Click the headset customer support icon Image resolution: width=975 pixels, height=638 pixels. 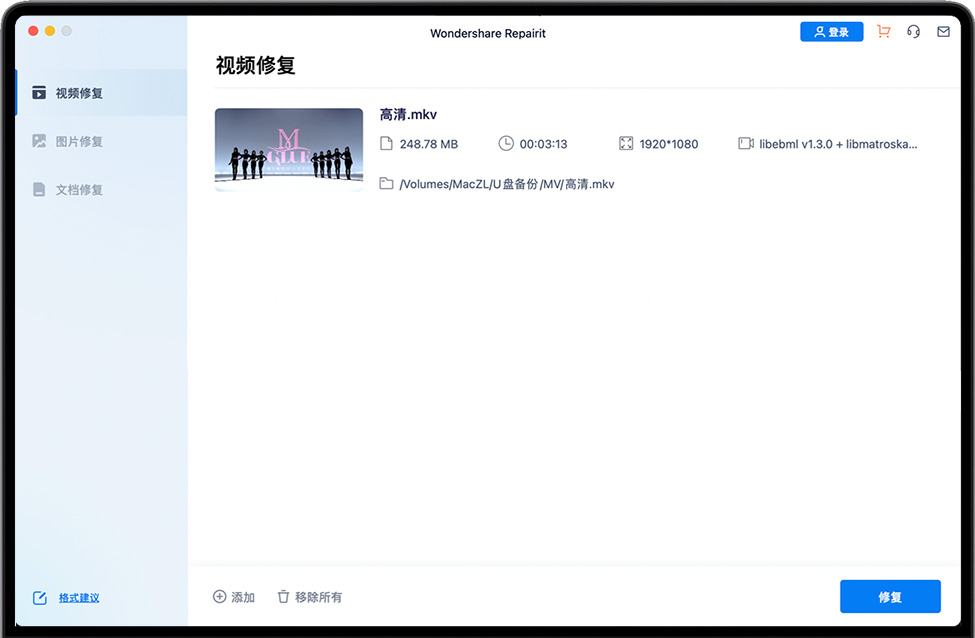click(x=913, y=32)
